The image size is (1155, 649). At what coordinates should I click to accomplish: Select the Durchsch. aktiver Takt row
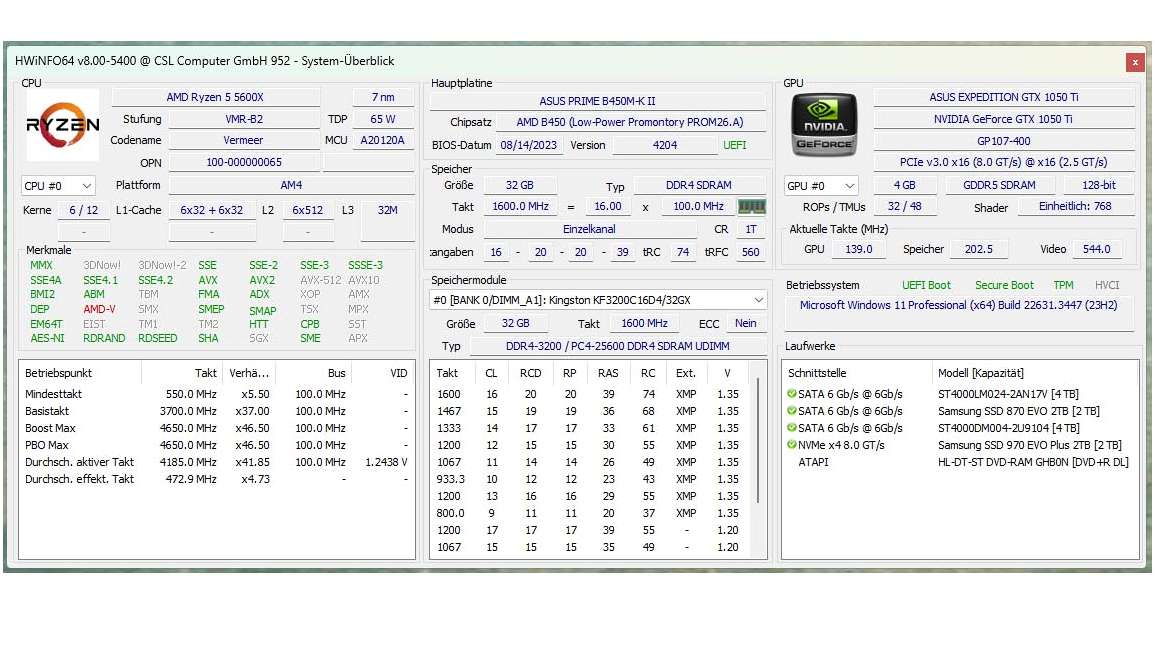coord(217,462)
